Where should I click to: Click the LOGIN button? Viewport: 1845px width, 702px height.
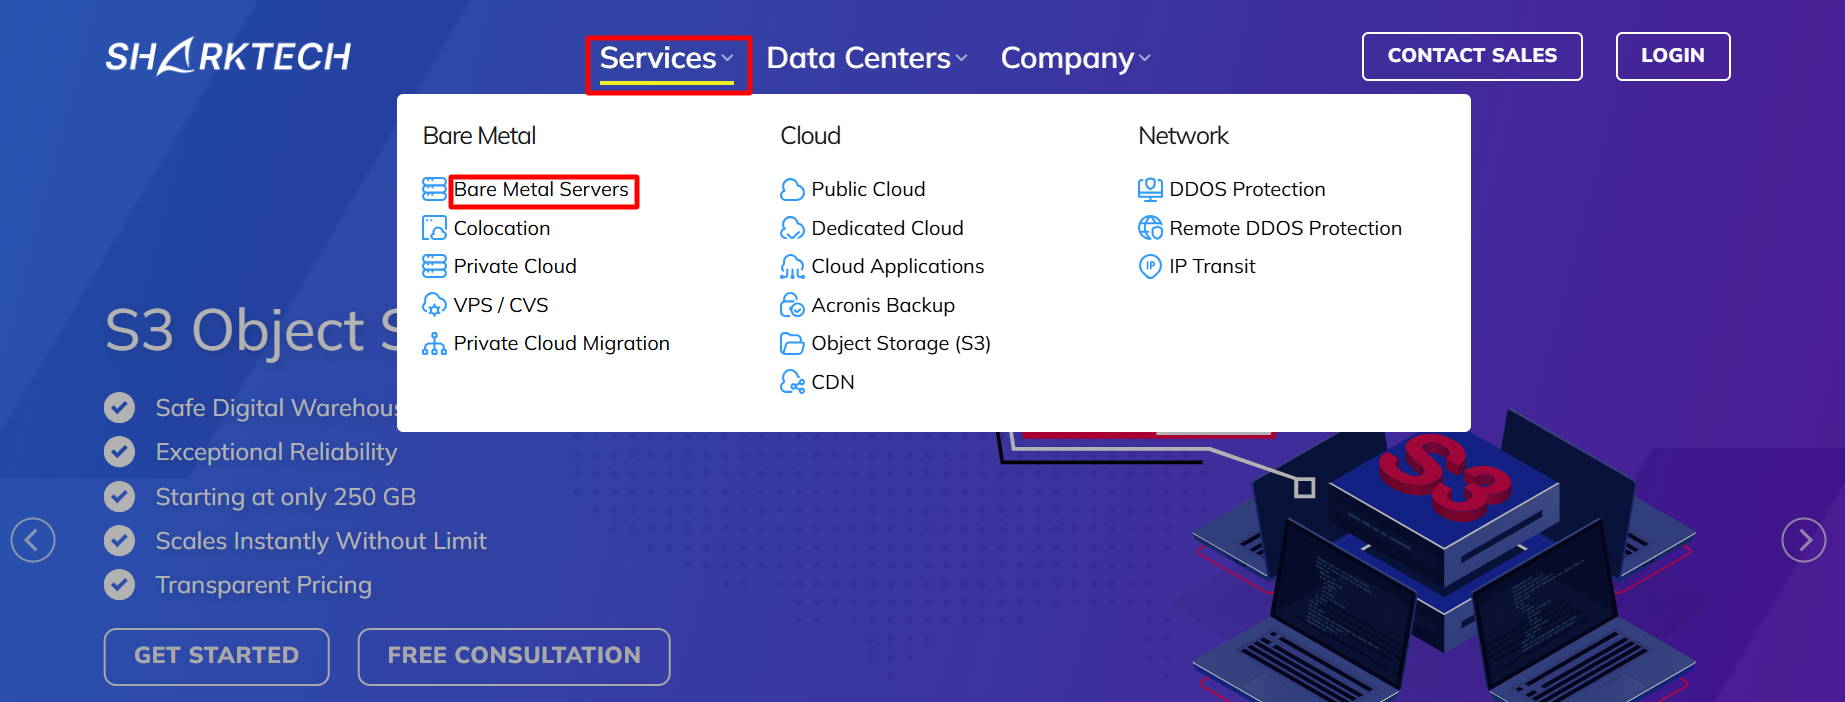click(x=1673, y=56)
